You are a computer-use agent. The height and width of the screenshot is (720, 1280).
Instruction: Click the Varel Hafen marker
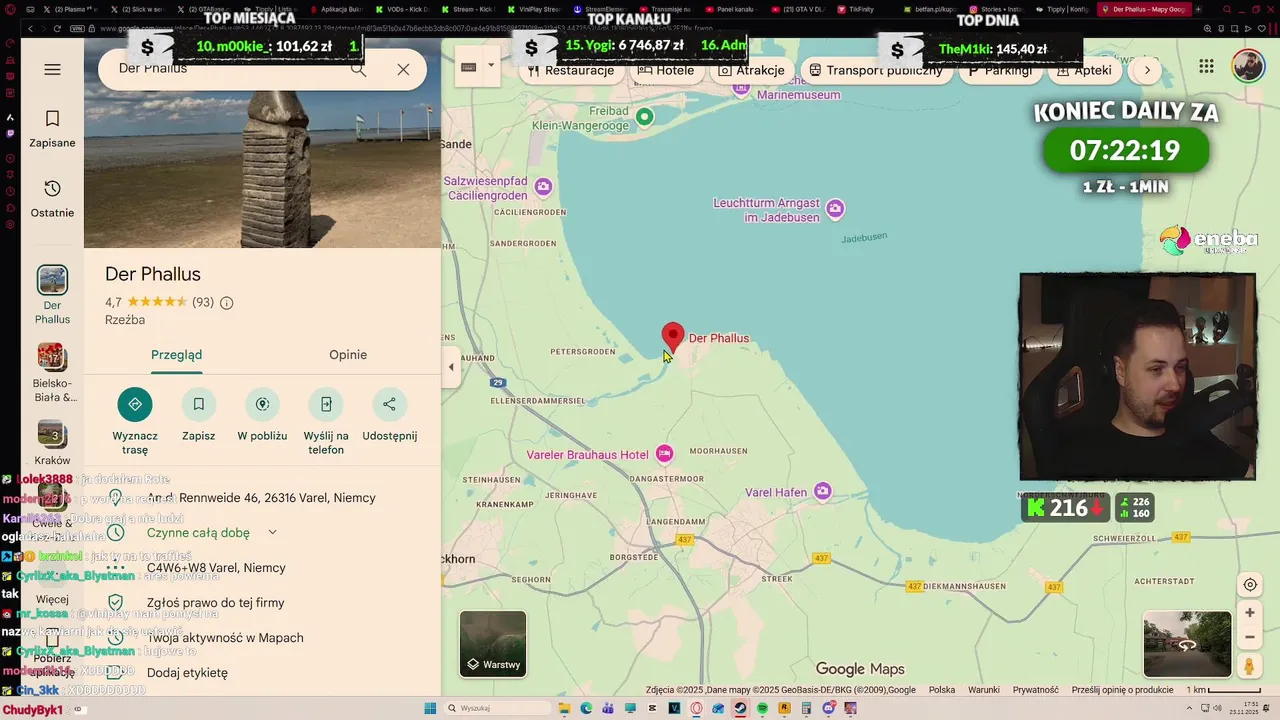822,491
